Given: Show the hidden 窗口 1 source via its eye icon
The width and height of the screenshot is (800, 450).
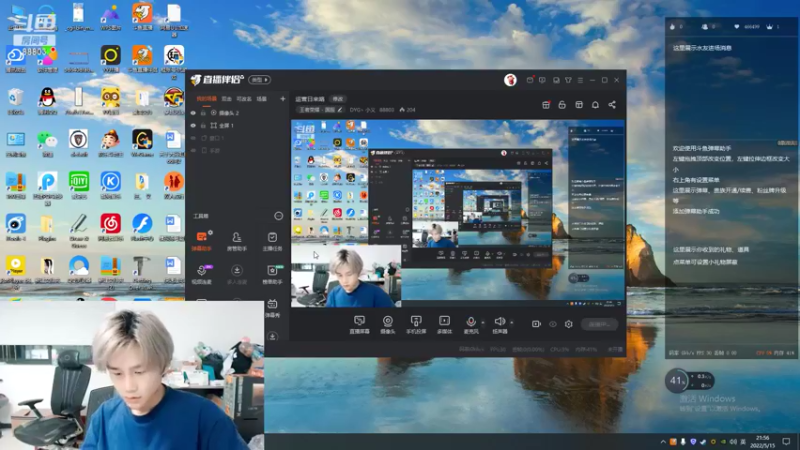Looking at the screenshot, I should tap(193, 138).
